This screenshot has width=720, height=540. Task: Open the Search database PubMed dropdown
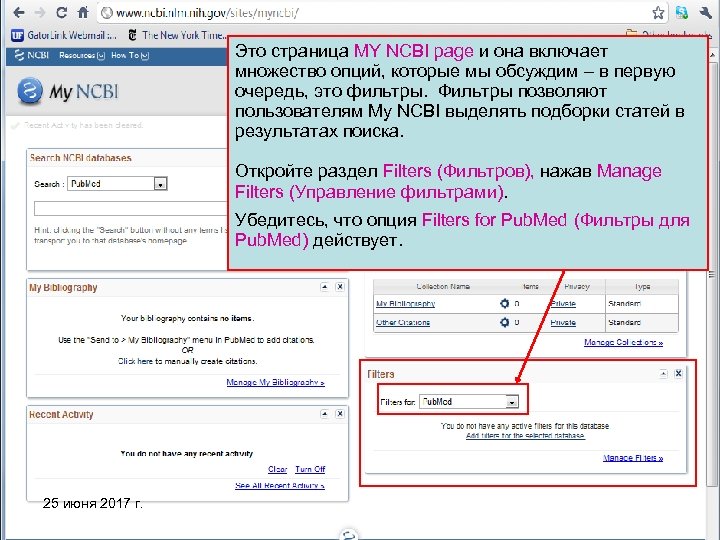117,184
